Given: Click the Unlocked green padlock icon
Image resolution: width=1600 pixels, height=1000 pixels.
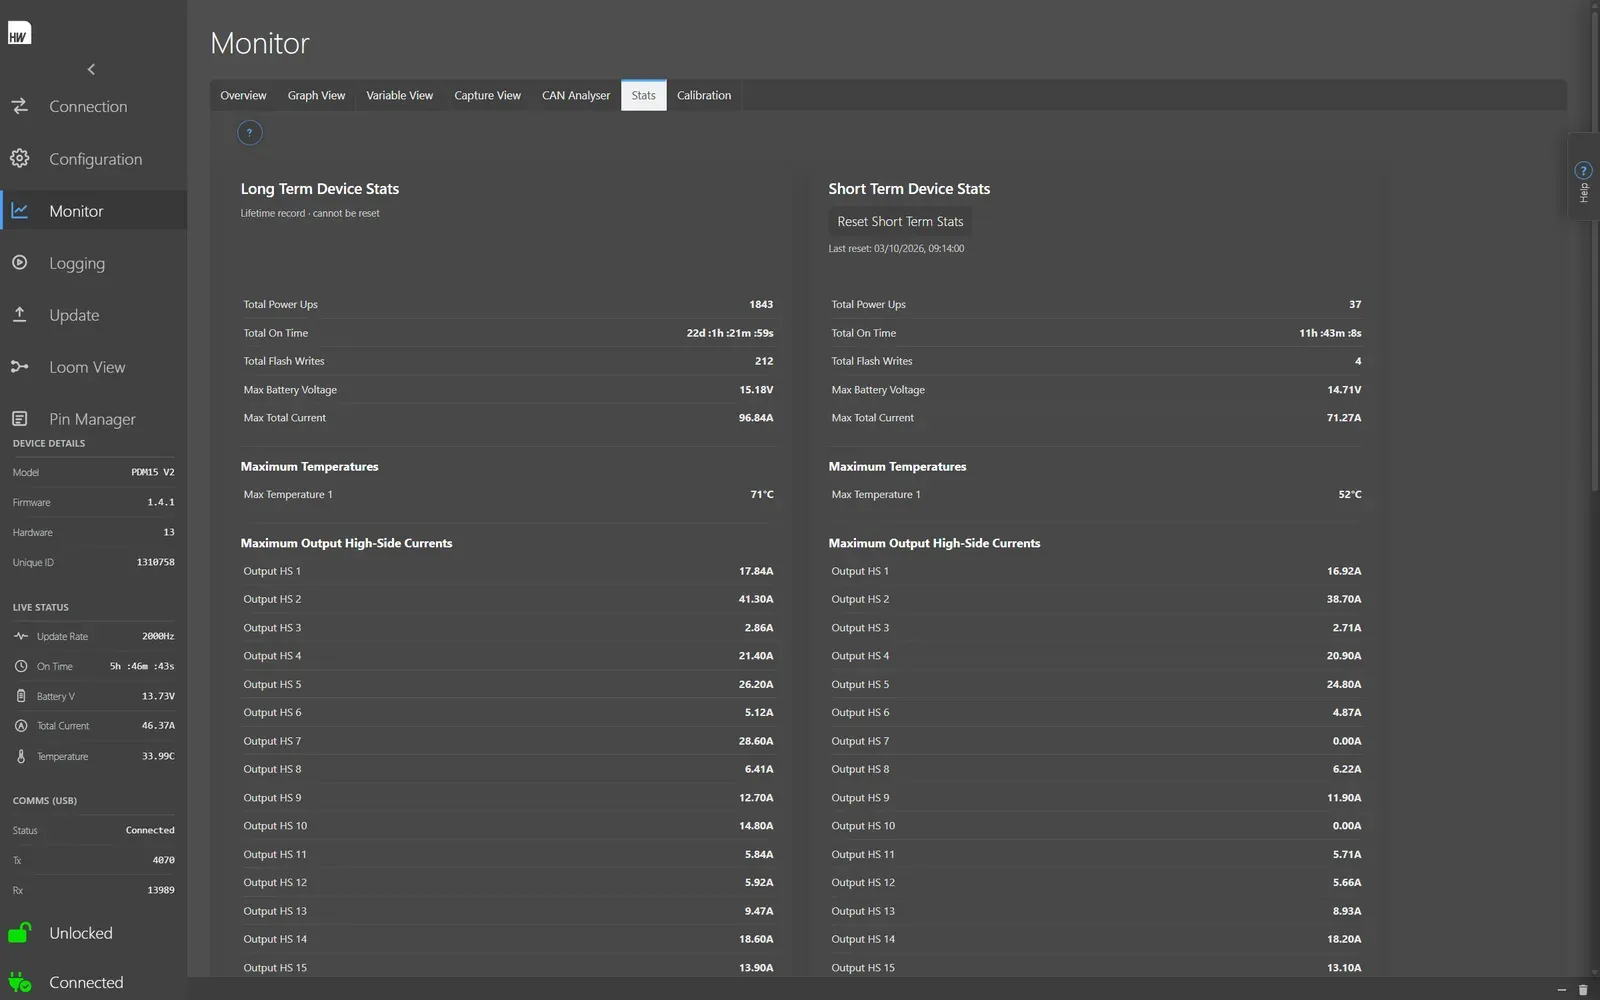Looking at the screenshot, I should [20, 932].
